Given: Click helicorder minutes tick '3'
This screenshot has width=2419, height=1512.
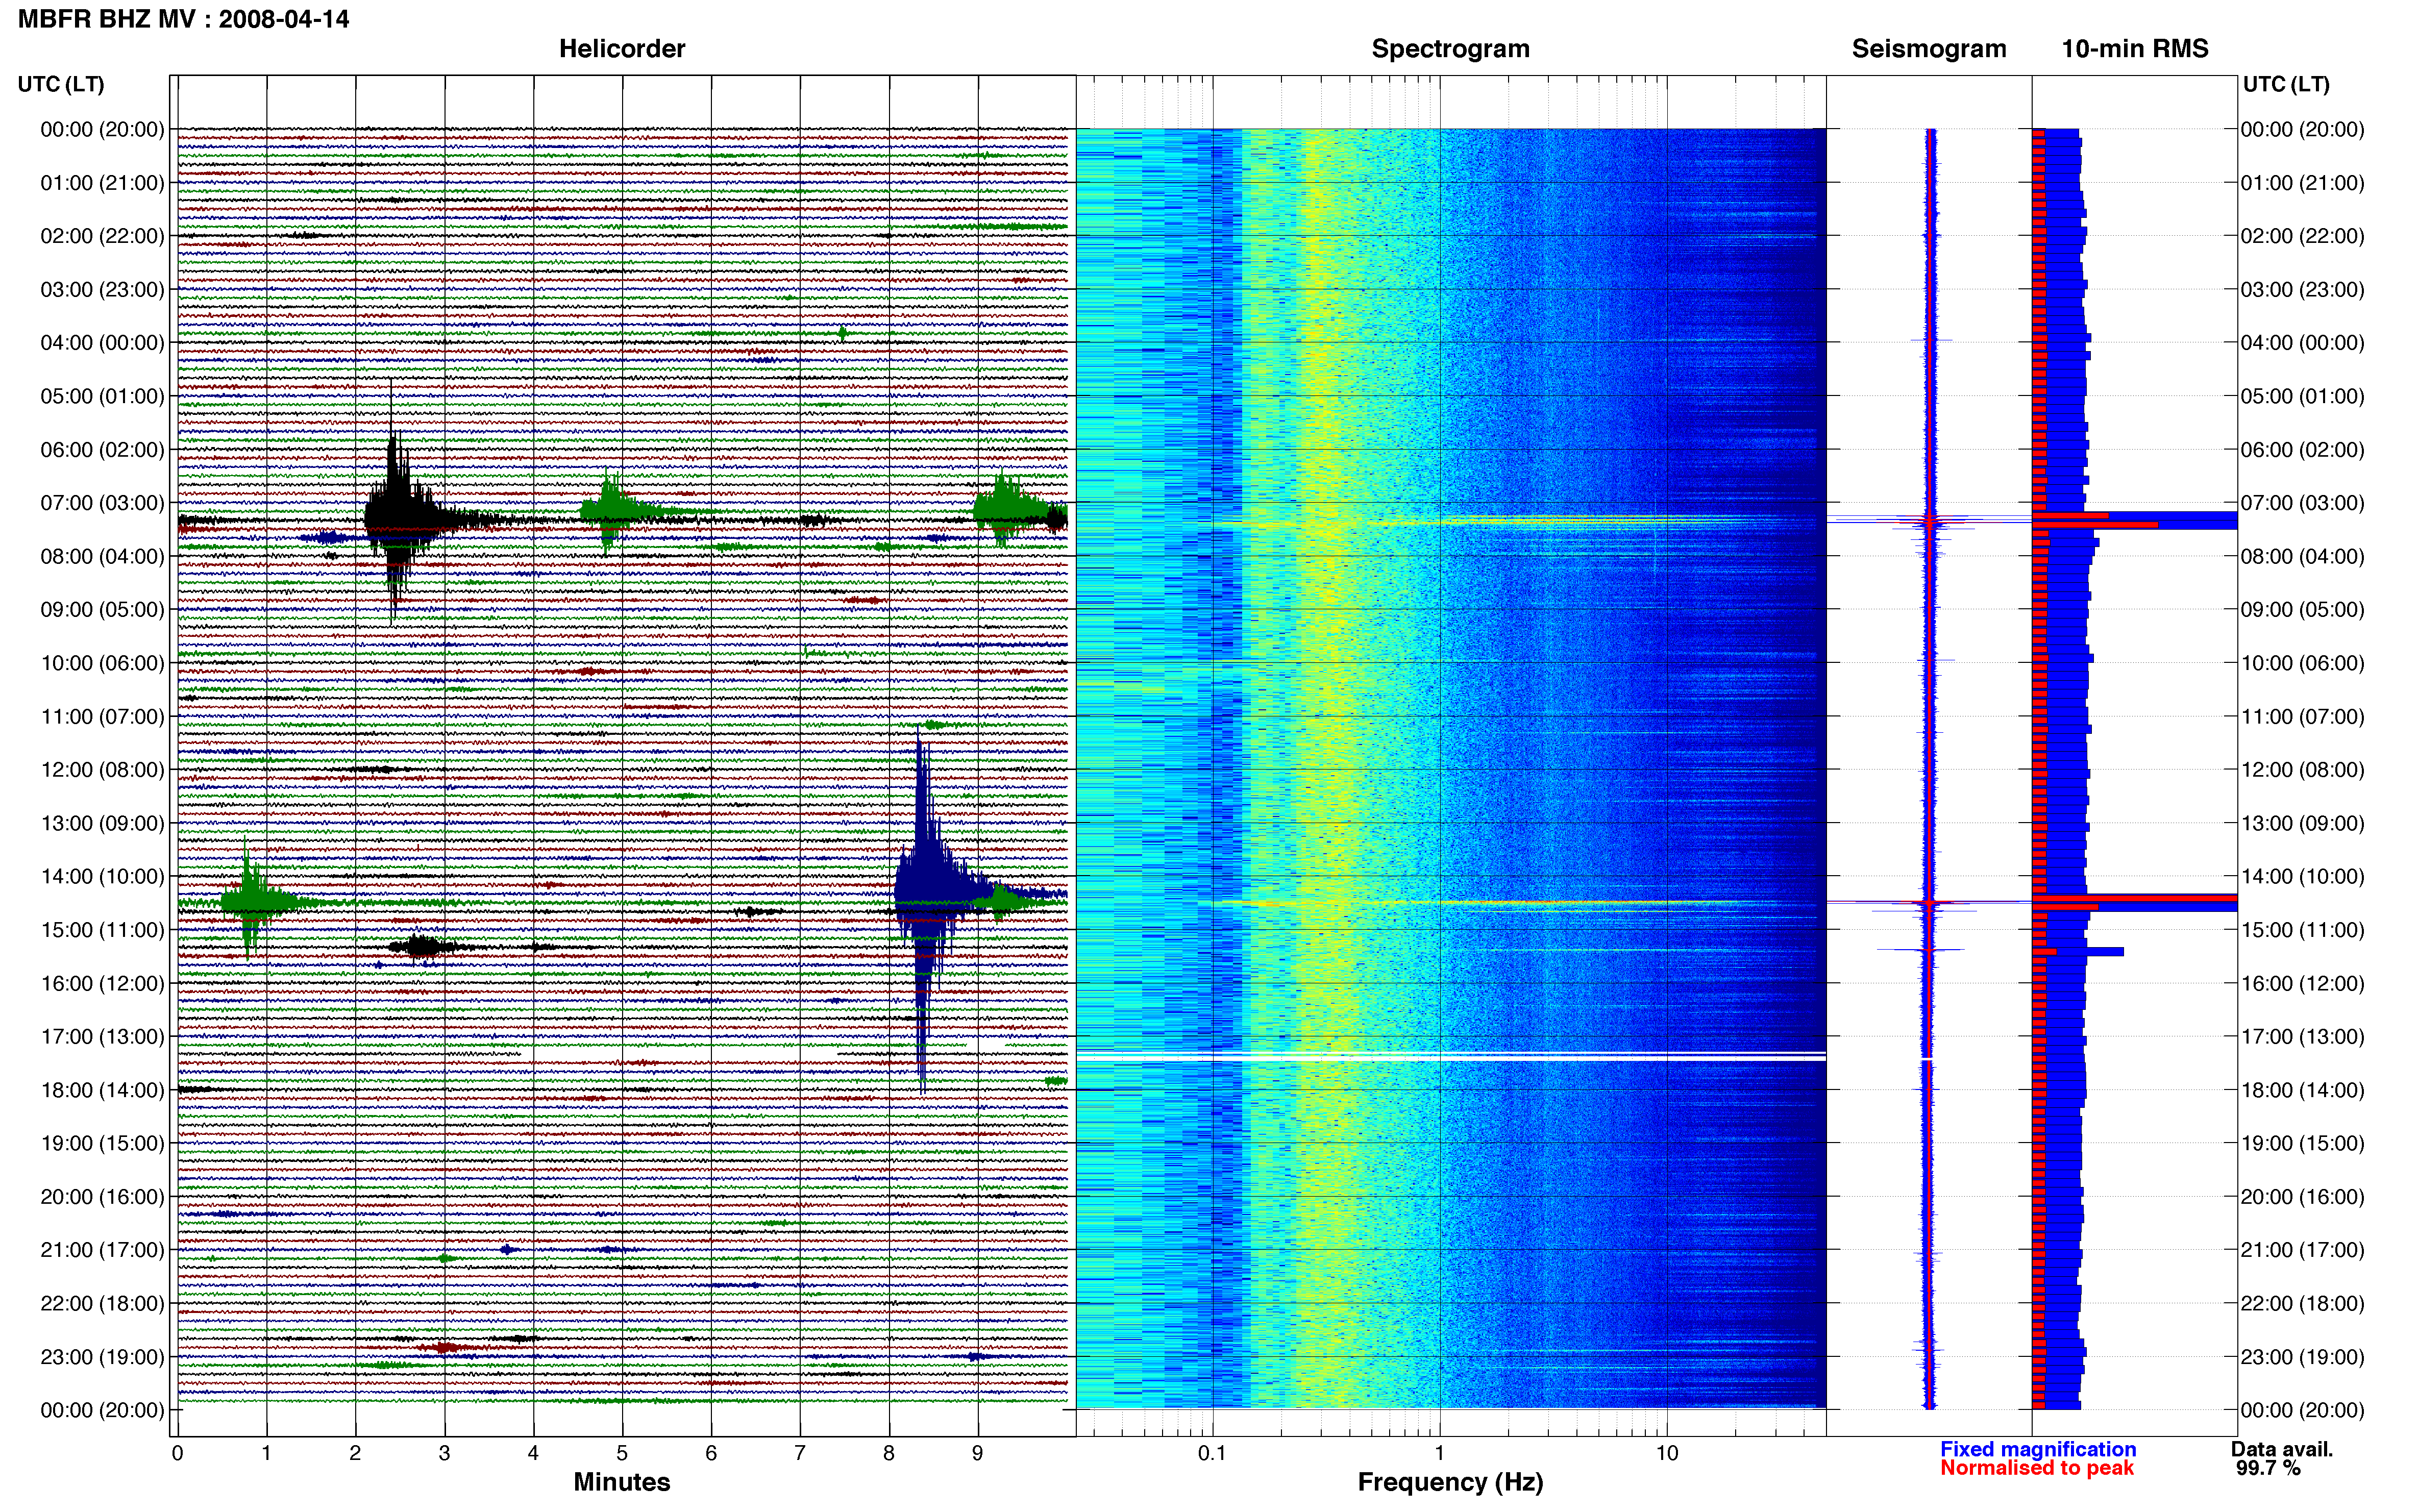Looking at the screenshot, I should [444, 1453].
